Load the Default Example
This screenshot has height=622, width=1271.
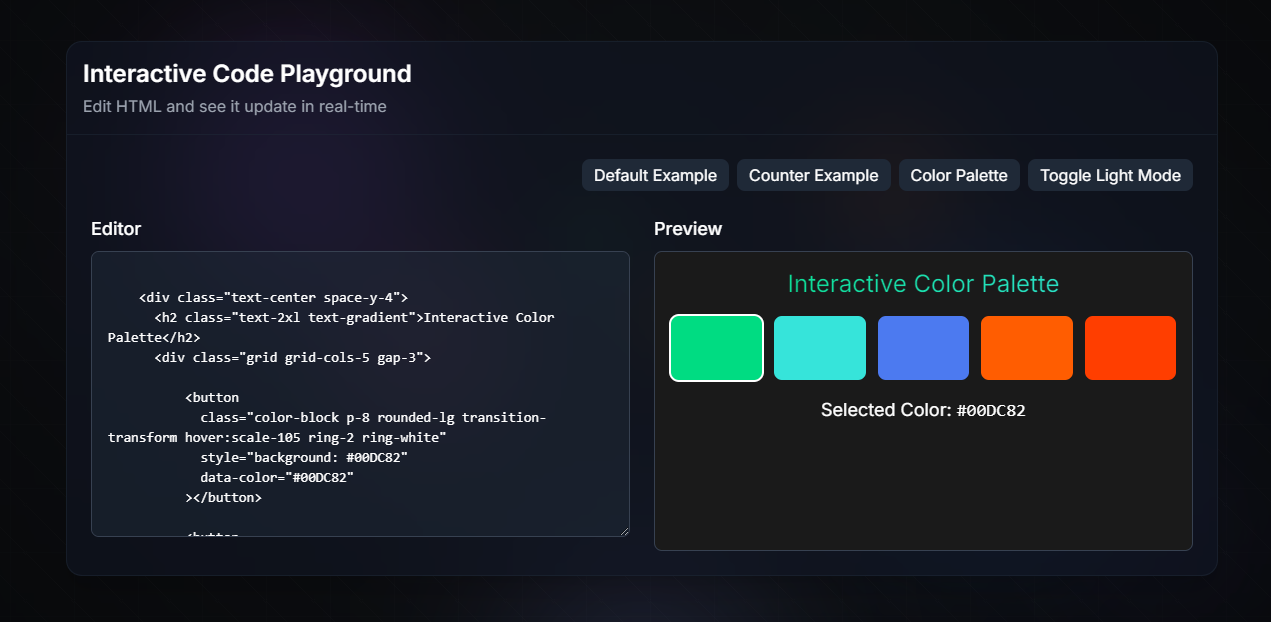click(x=655, y=175)
